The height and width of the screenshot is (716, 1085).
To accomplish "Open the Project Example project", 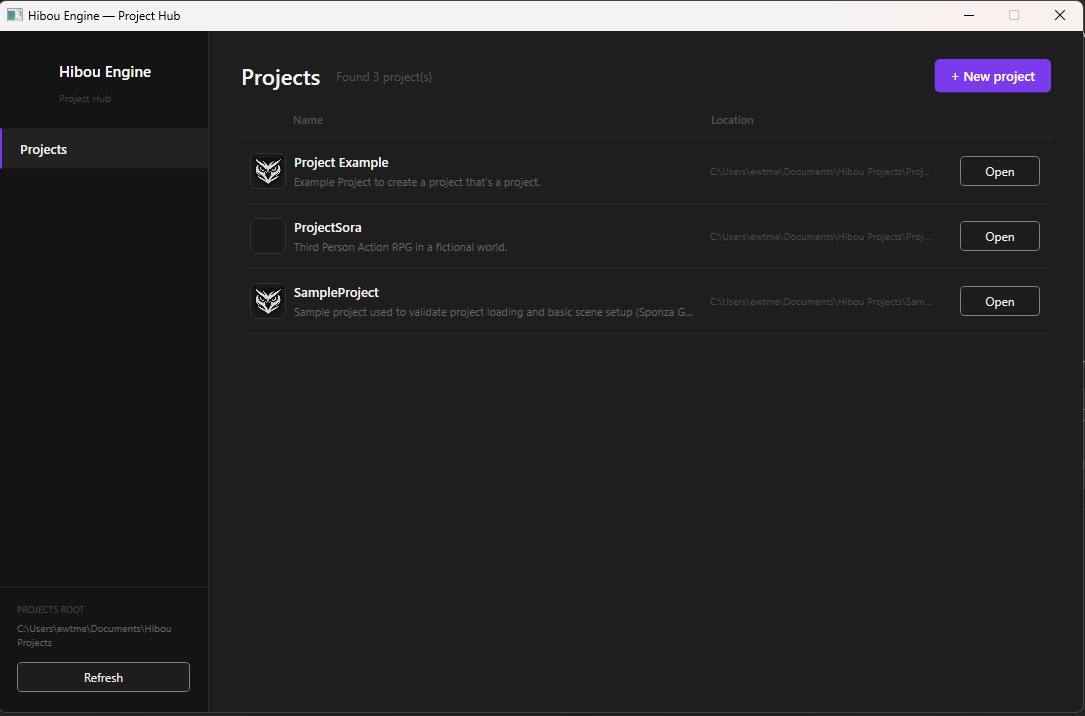I will 999,170.
